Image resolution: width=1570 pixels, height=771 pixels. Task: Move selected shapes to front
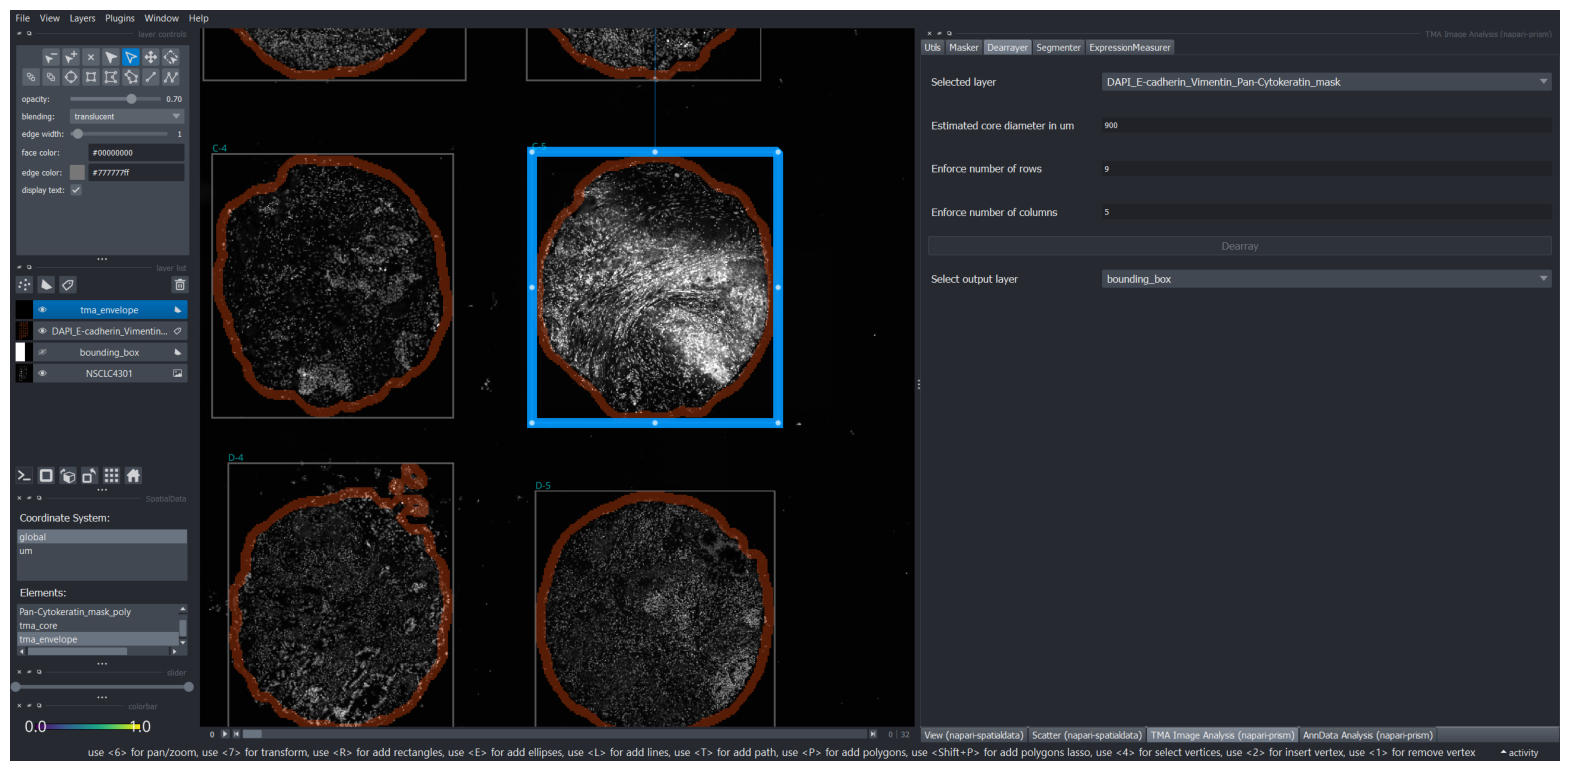point(51,77)
